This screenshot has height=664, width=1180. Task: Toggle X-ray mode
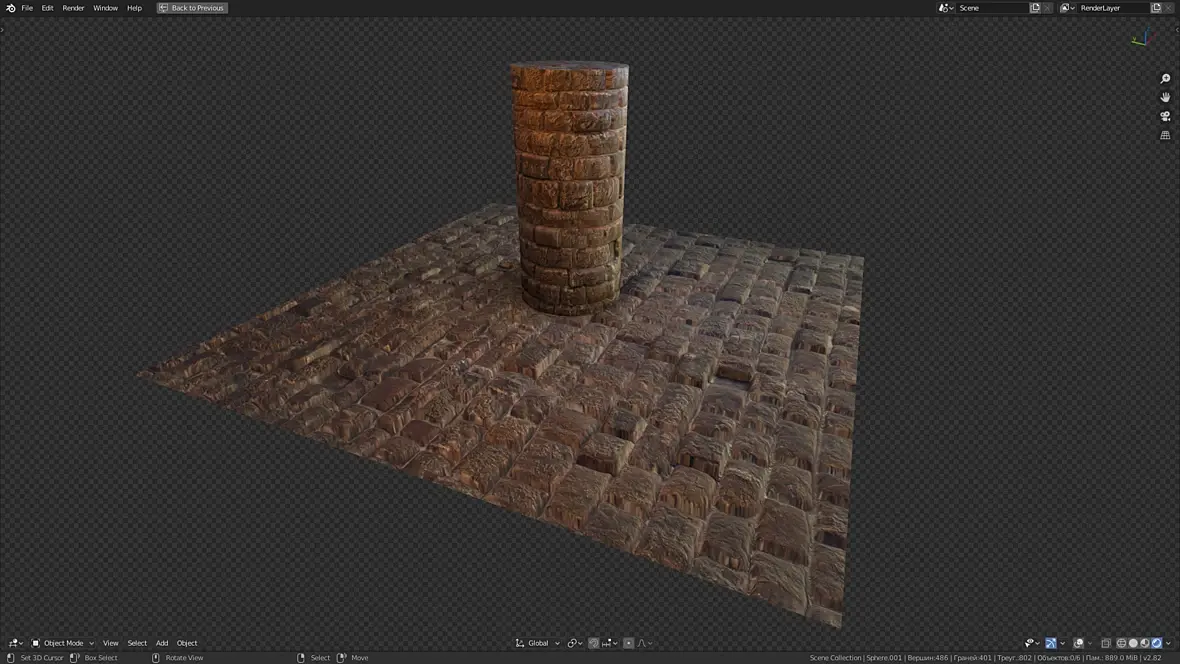[1105, 643]
